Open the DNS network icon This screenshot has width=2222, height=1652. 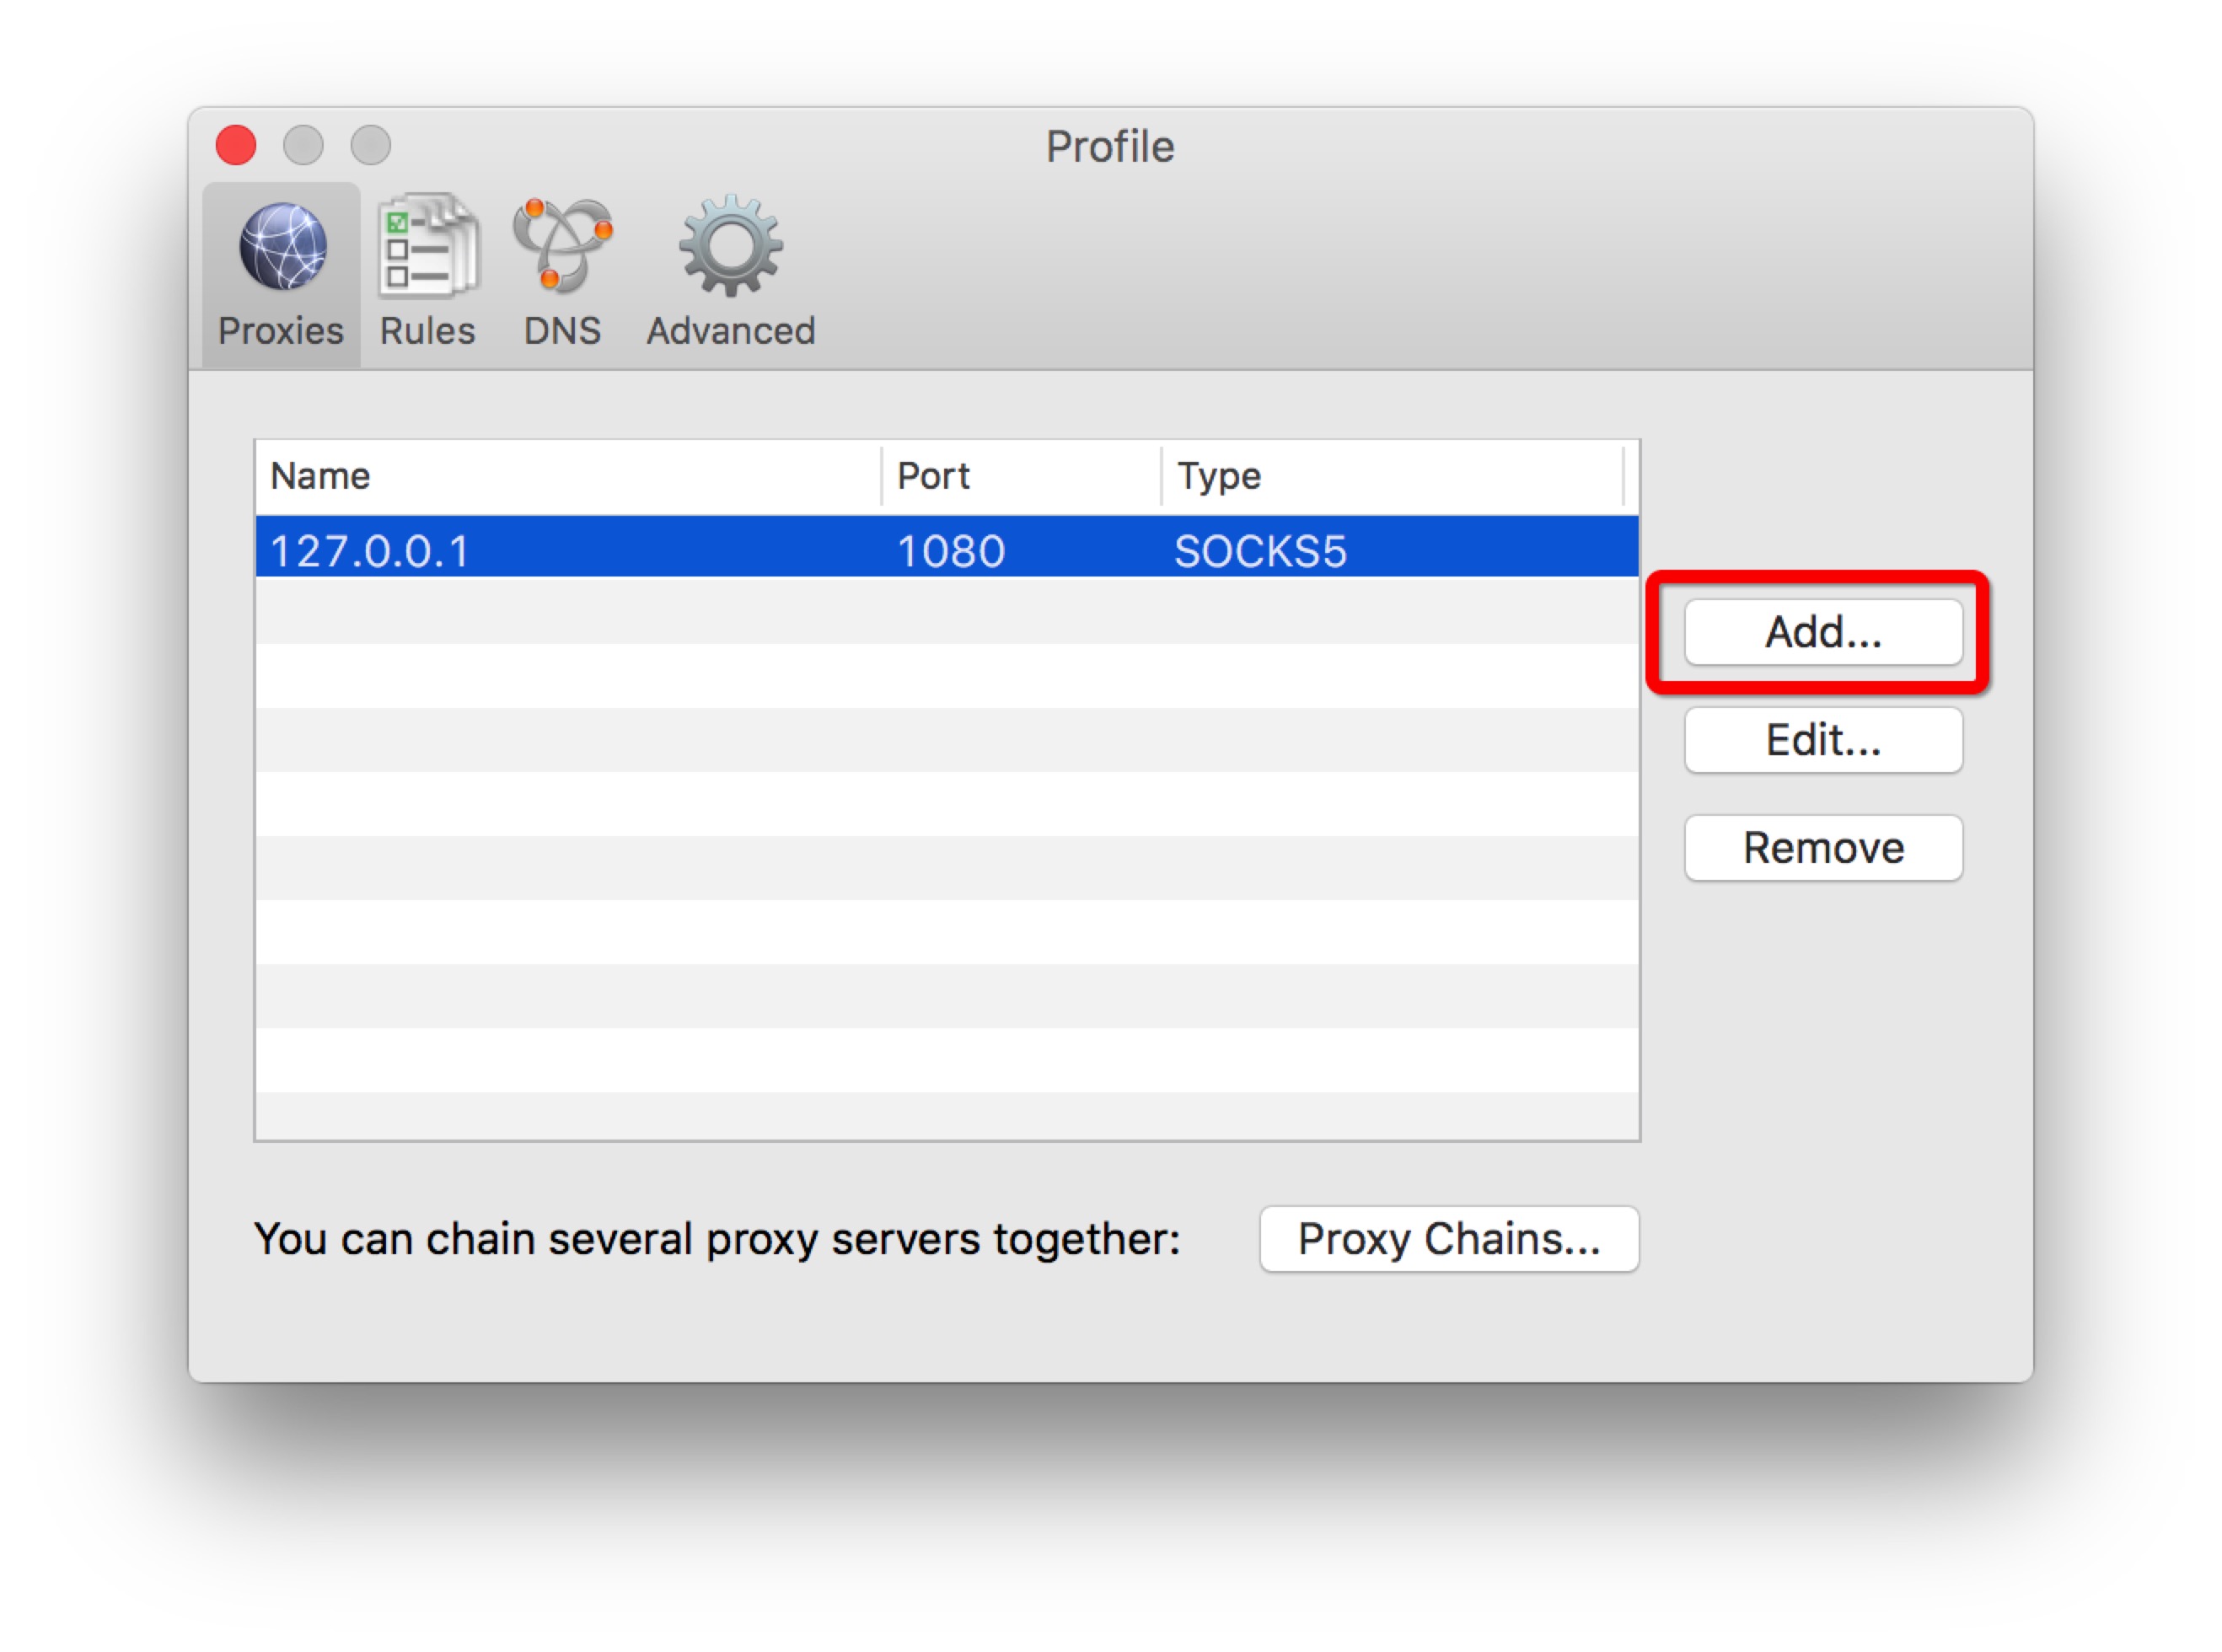562,246
